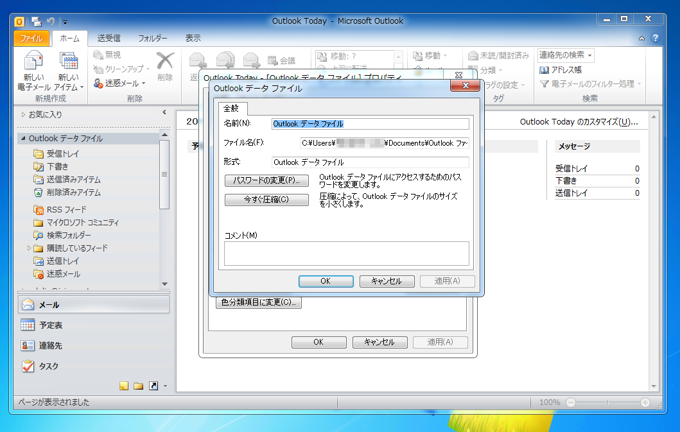Open the e-mail filter (電子メールのフィルター処理) dropdown
The width and height of the screenshot is (680, 432).
click(590, 84)
